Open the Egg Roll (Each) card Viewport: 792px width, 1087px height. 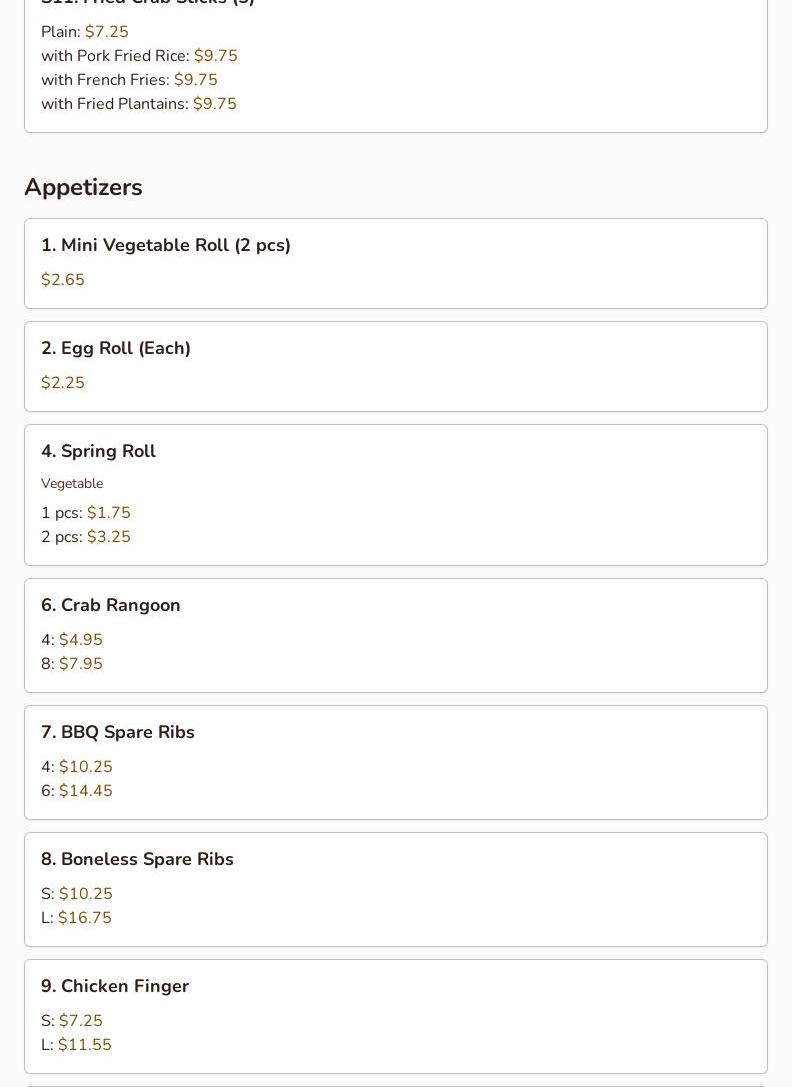[395, 366]
